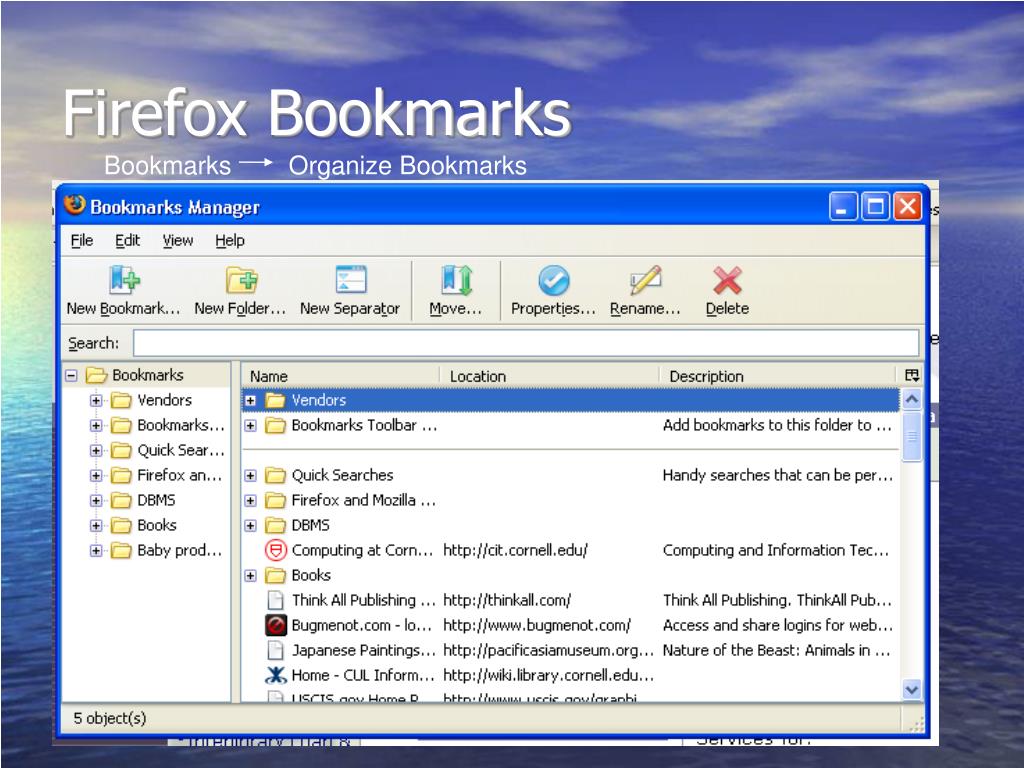
Task: Click 'Add bookmarks to this folder to ...' description
Action: [x=777, y=425]
